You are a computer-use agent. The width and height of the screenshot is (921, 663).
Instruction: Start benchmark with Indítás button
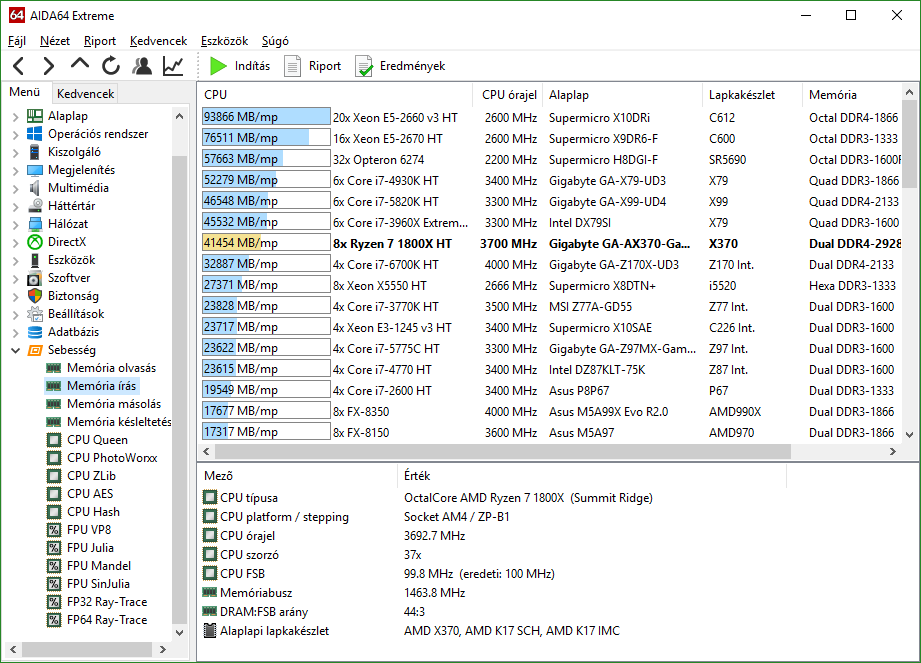pyautogui.click(x=239, y=66)
